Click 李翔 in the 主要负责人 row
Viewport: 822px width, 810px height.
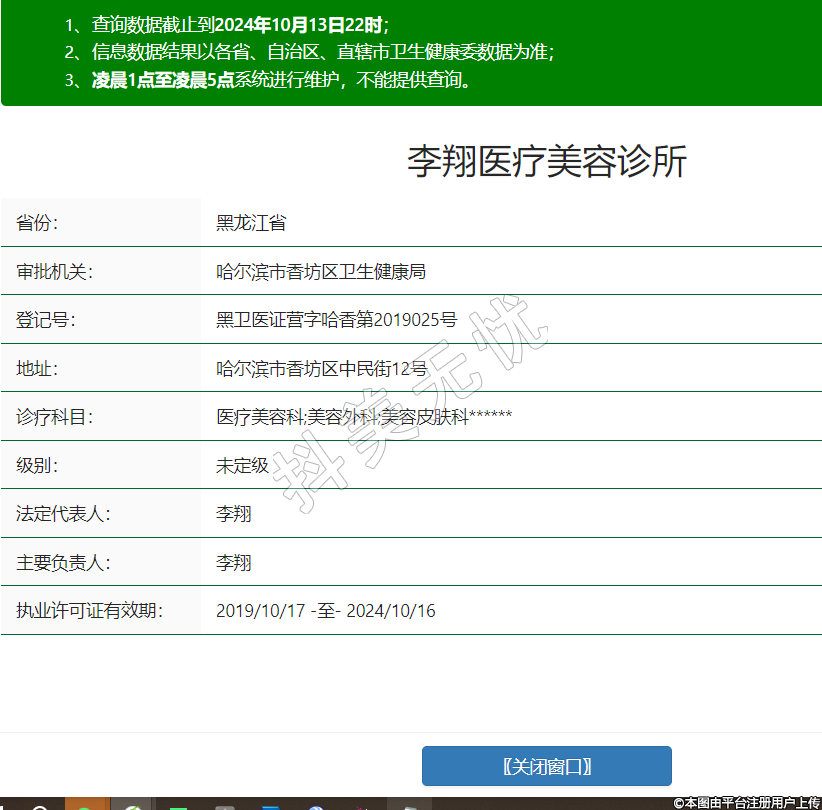tap(234, 563)
